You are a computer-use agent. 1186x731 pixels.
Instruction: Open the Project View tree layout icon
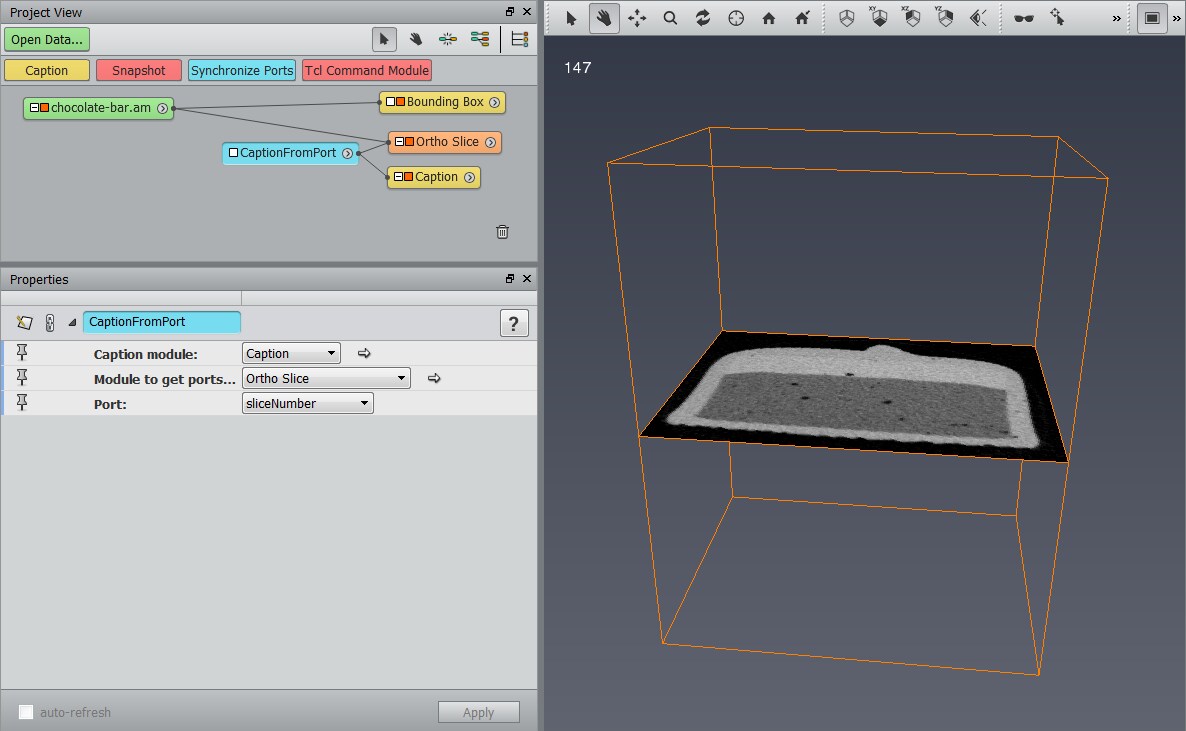coord(519,38)
